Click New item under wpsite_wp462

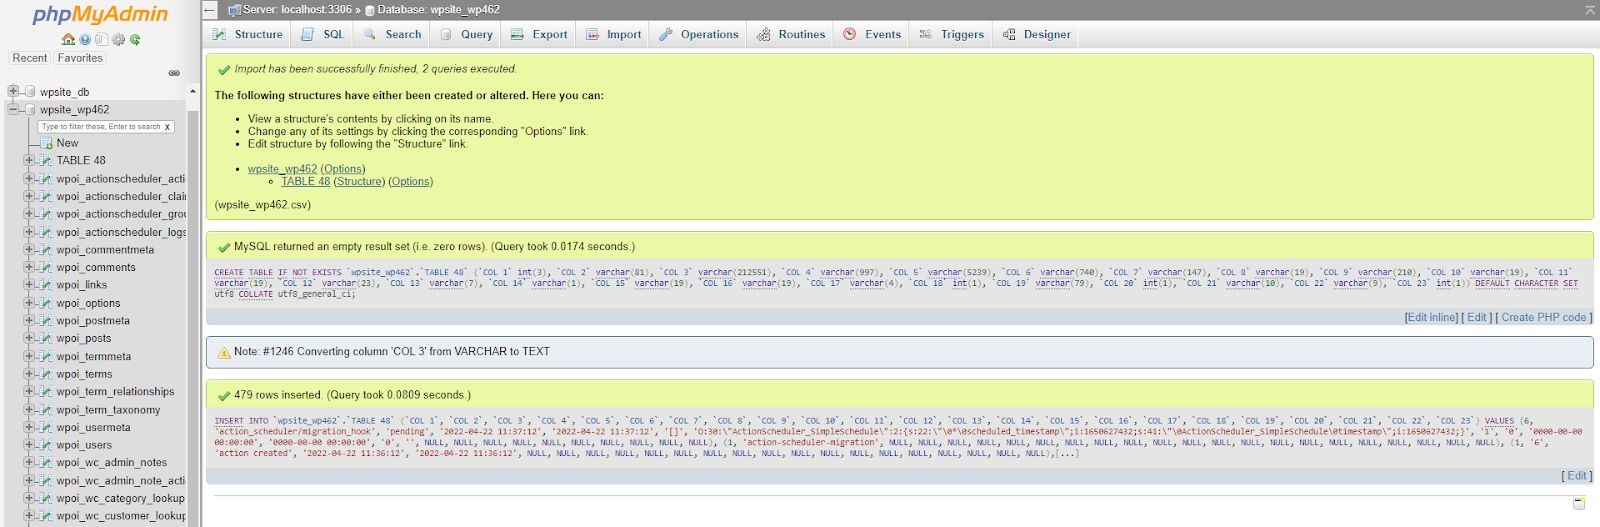(x=67, y=143)
